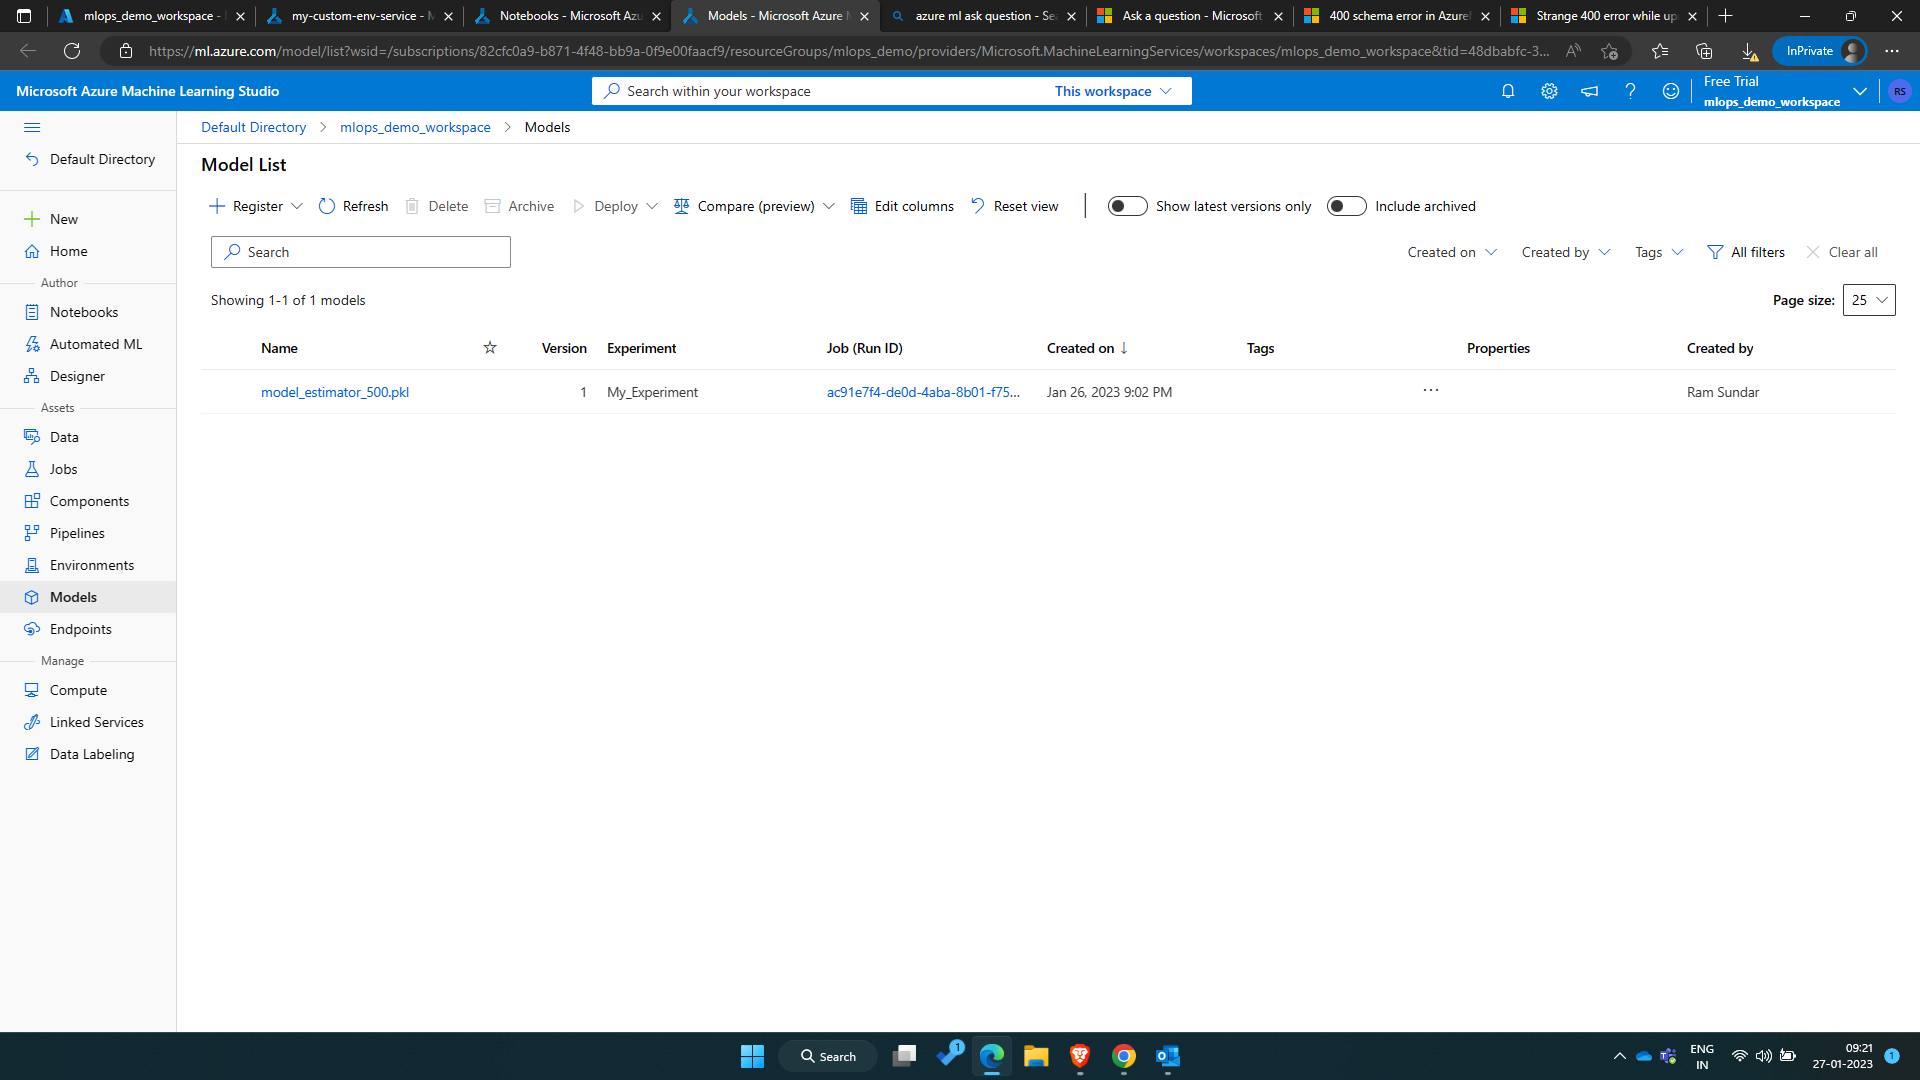Click the model list search field

click(360, 252)
